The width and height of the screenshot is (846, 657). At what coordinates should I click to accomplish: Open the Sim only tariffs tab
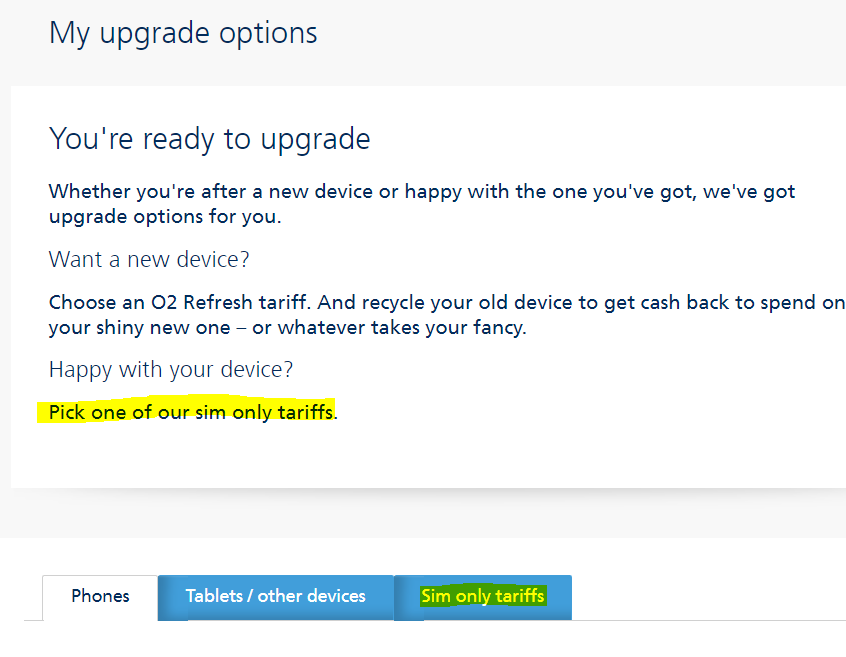pyautogui.click(x=482, y=596)
